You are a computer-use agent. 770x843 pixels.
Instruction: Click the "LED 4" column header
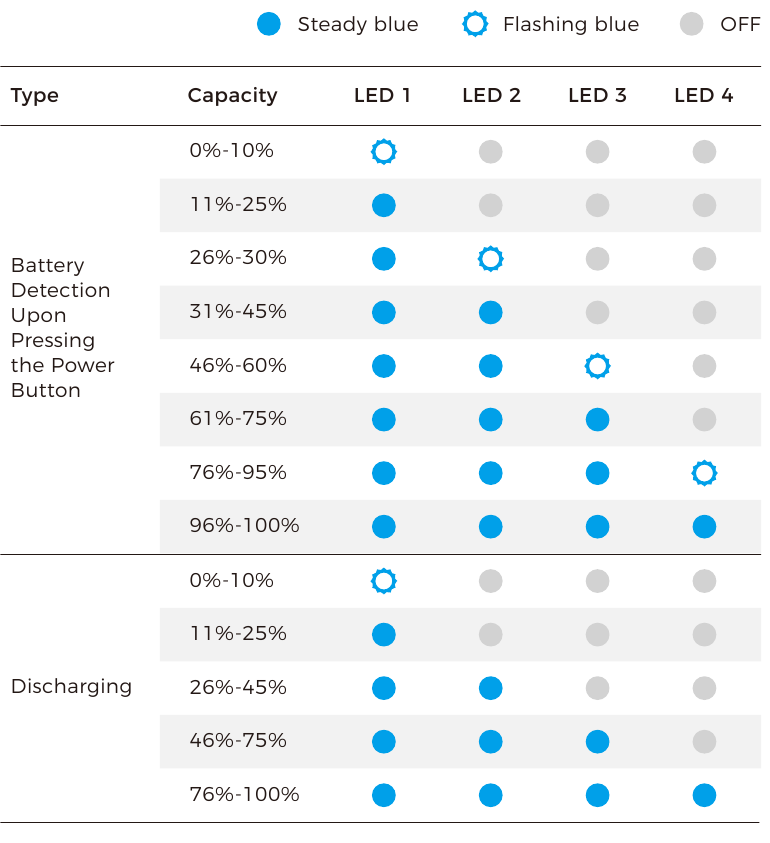[x=703, y=96]
